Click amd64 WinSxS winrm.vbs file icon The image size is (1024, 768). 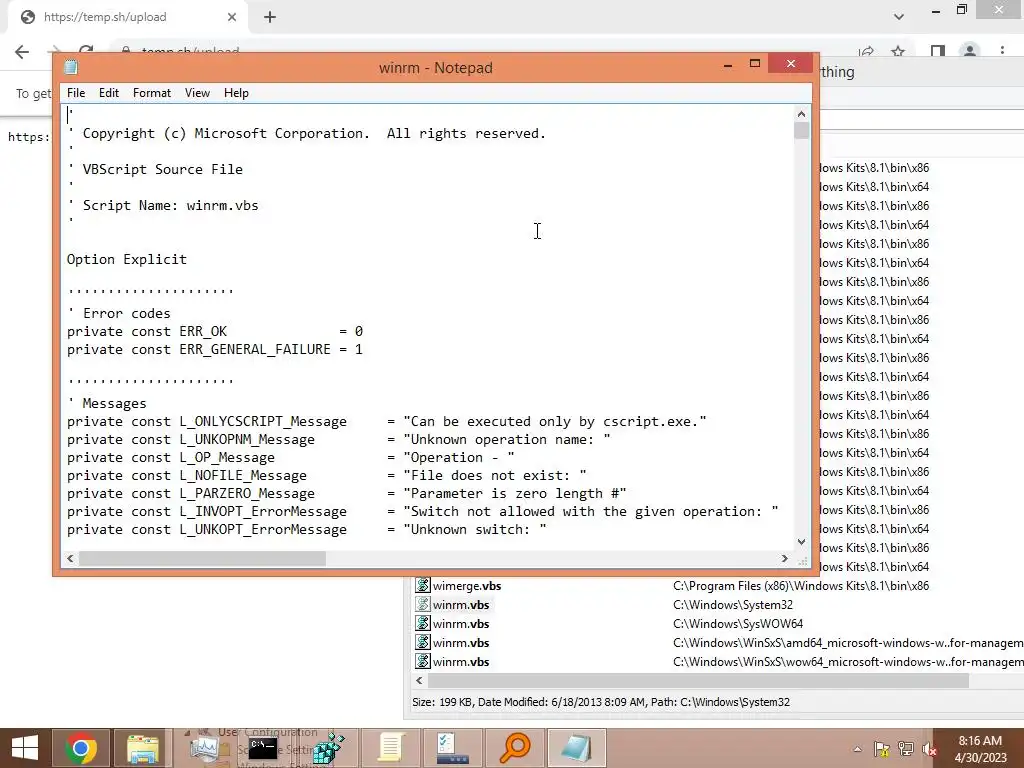coord(423,643)
